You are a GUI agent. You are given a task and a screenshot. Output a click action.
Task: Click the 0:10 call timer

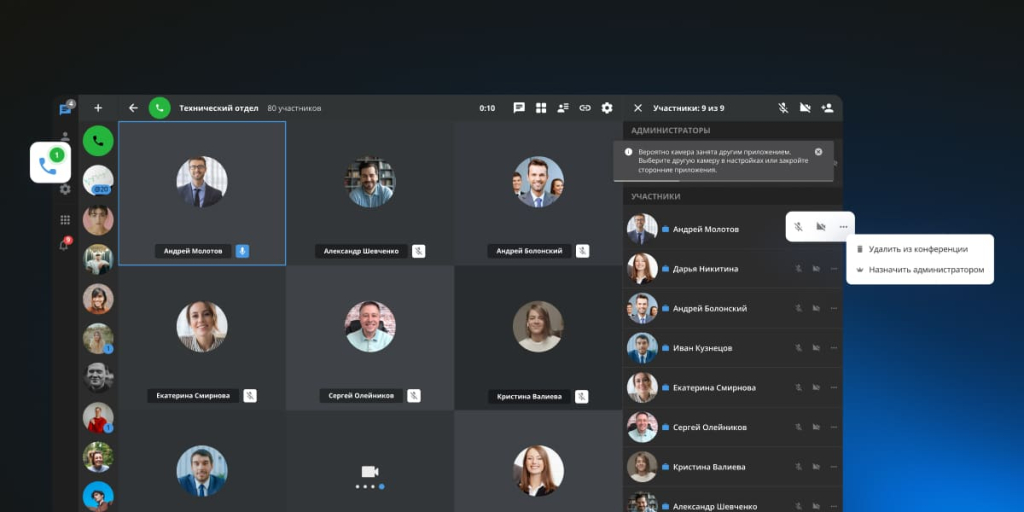click(x=487, y=108)
